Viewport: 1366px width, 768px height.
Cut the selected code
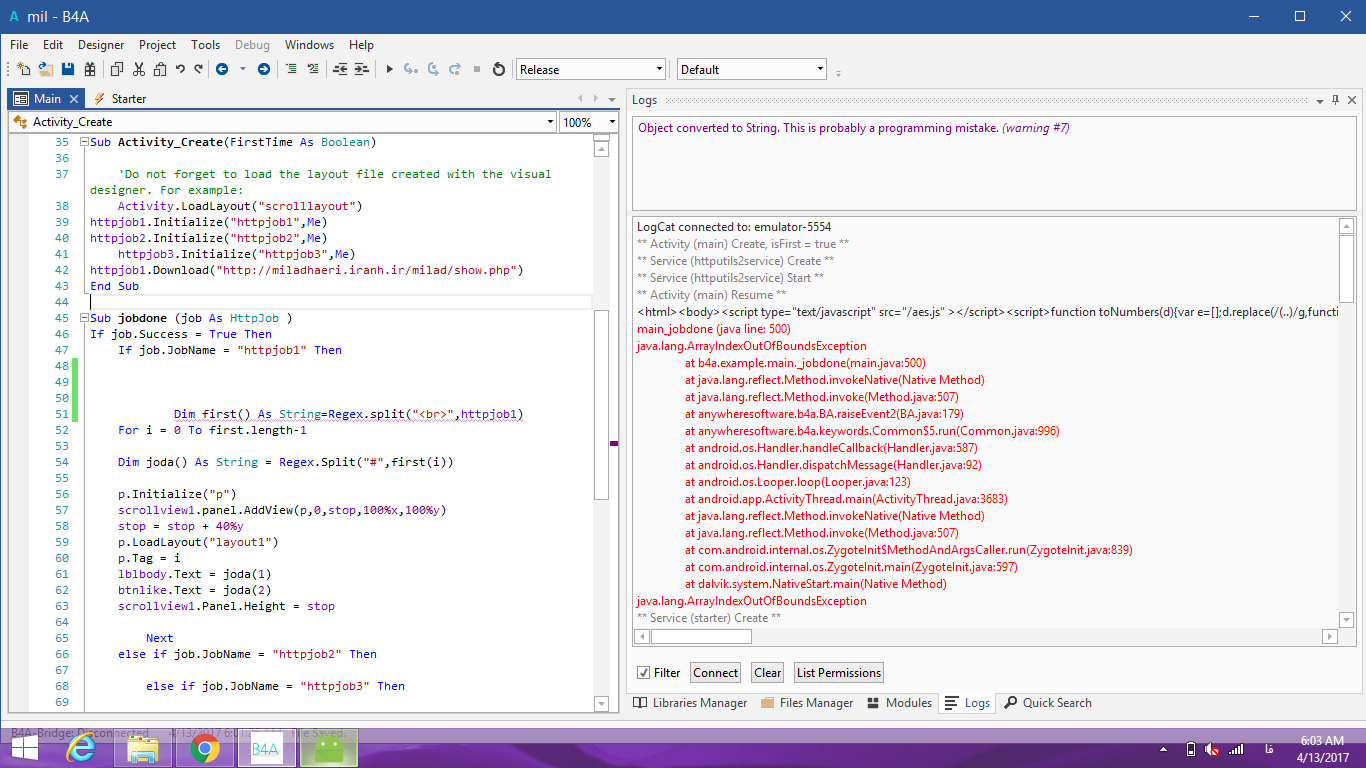point(138,69)
